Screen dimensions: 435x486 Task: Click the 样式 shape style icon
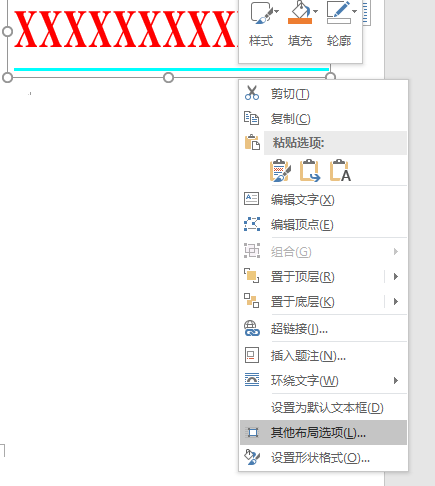pos(262,13)
